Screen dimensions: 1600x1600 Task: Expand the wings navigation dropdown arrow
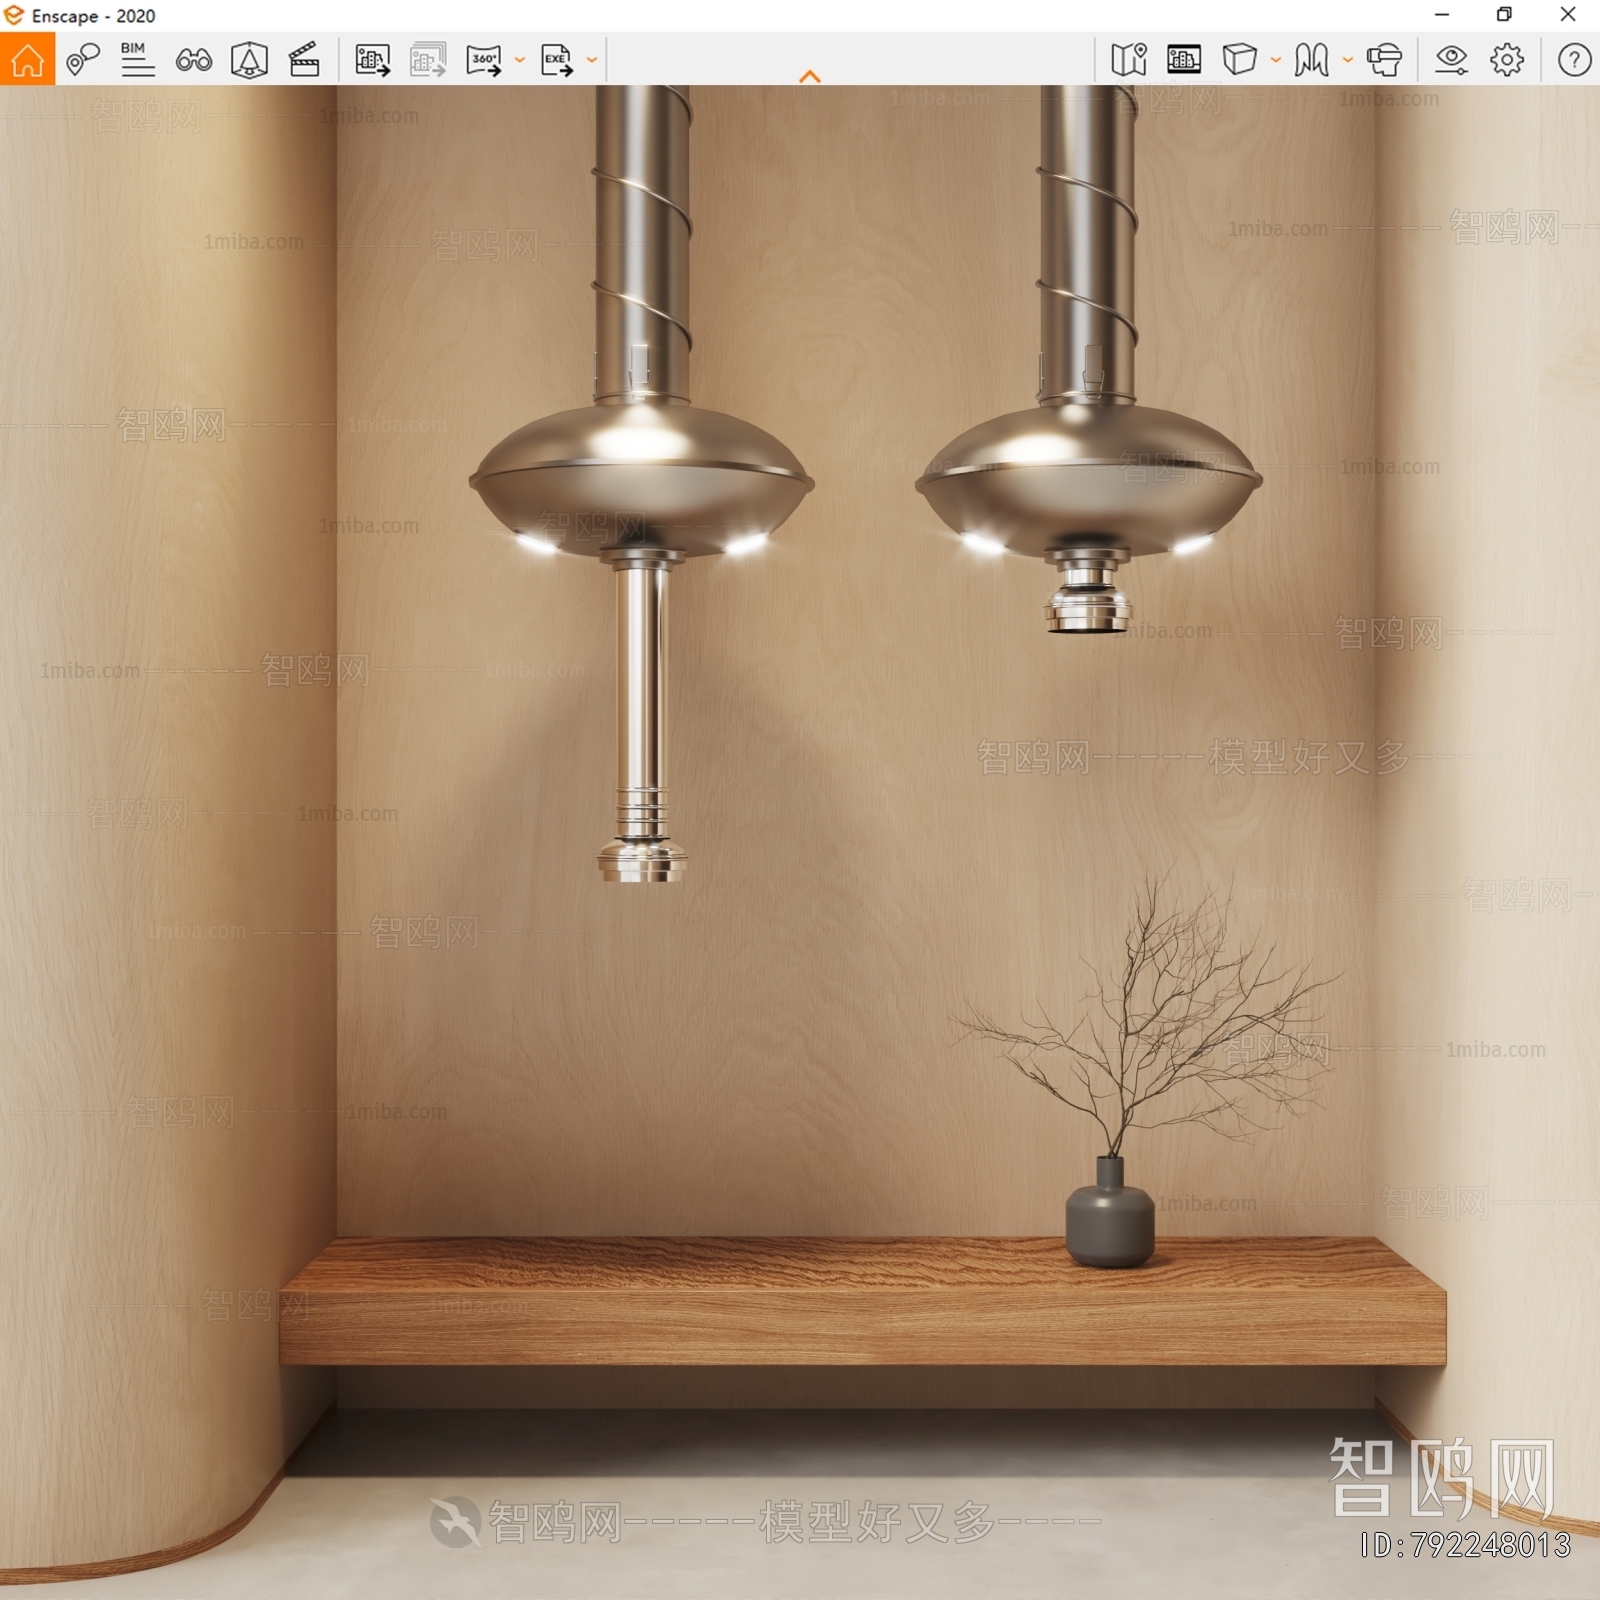[x=1348, y=60]
